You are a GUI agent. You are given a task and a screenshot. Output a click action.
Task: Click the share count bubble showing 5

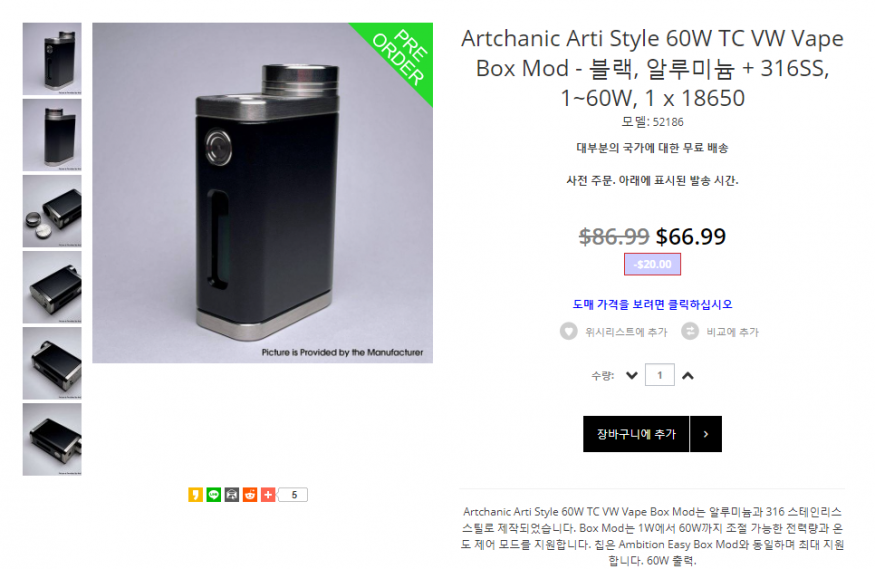[294, 495]
